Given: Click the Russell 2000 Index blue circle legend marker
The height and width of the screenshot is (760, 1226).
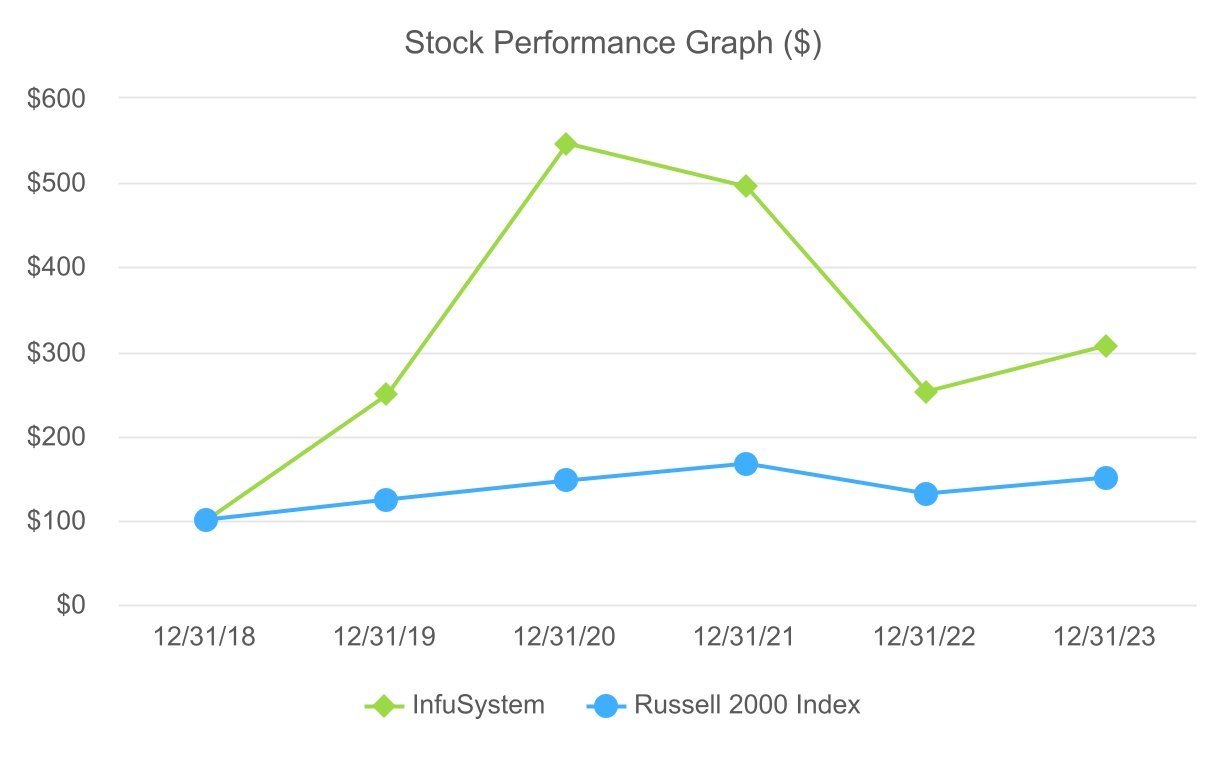Looking at the screenshot, I should [x=605, y=705].
